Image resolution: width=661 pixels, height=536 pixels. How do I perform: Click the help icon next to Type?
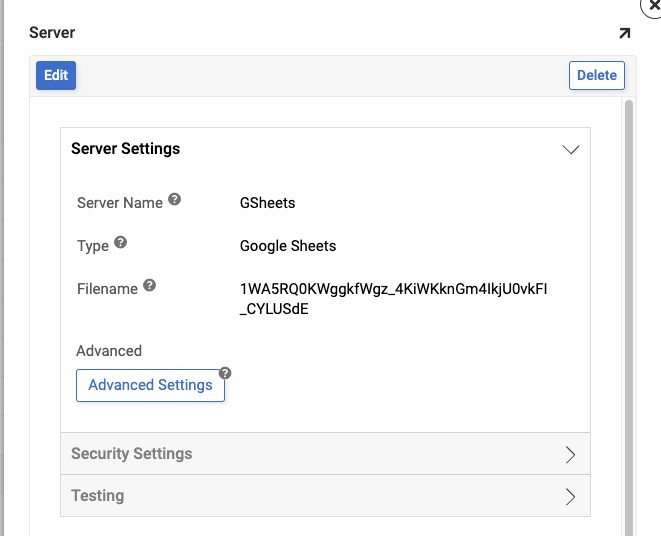tap(121, 243)
